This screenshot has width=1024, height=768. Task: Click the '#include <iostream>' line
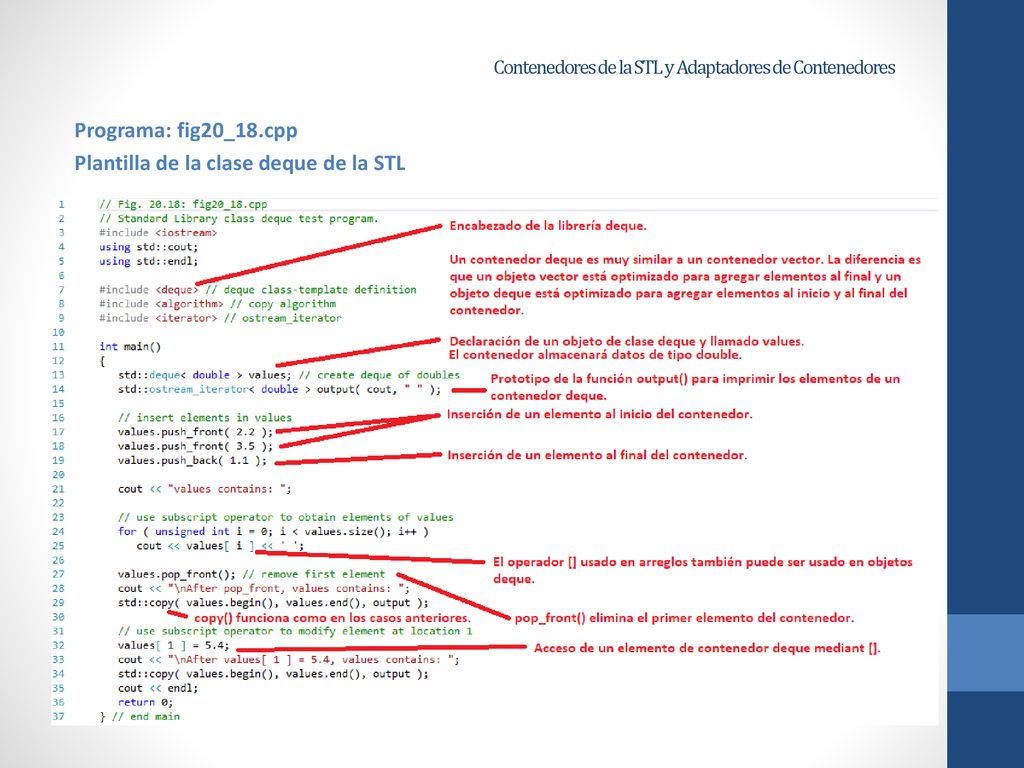tap(158, 232)
